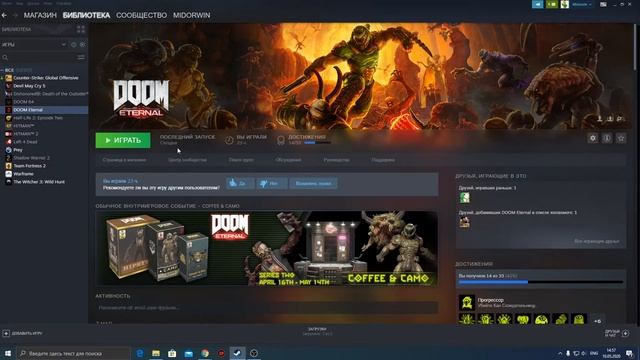
Task: Open the Coffee & Camo event banner
Action: tap(267, 248)
